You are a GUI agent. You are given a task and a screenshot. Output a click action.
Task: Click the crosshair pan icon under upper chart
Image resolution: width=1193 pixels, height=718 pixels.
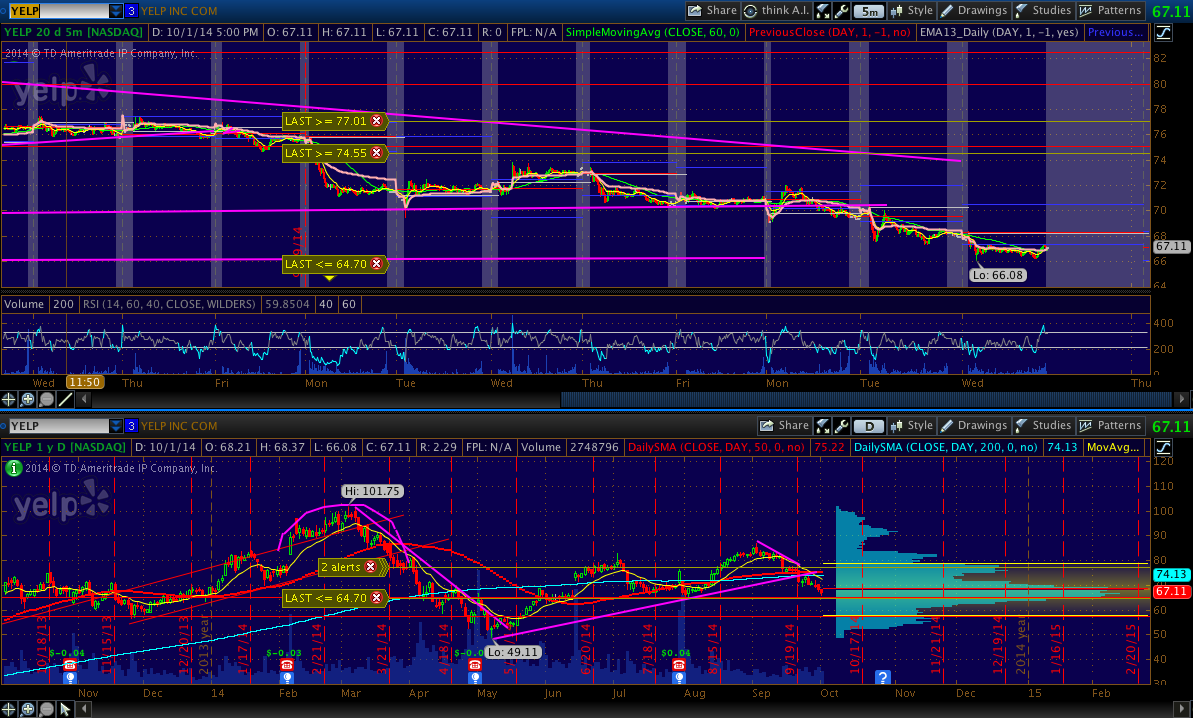click(9, 399)
